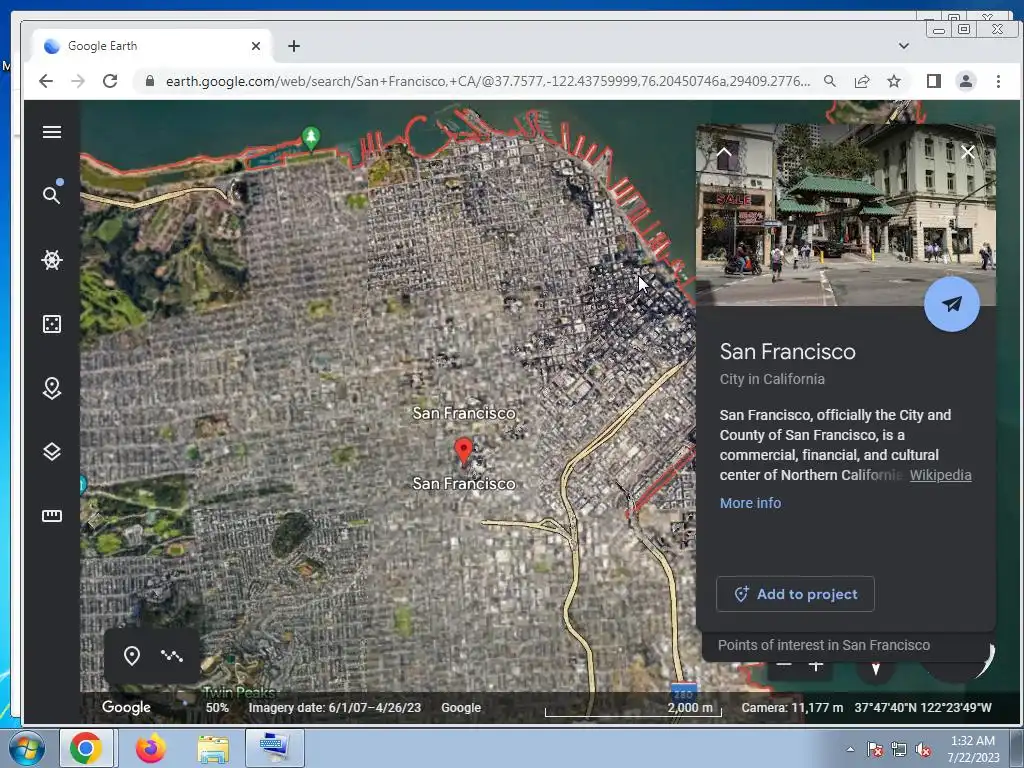
Task: Click the More info link
Action: click(x=750, y=503)
